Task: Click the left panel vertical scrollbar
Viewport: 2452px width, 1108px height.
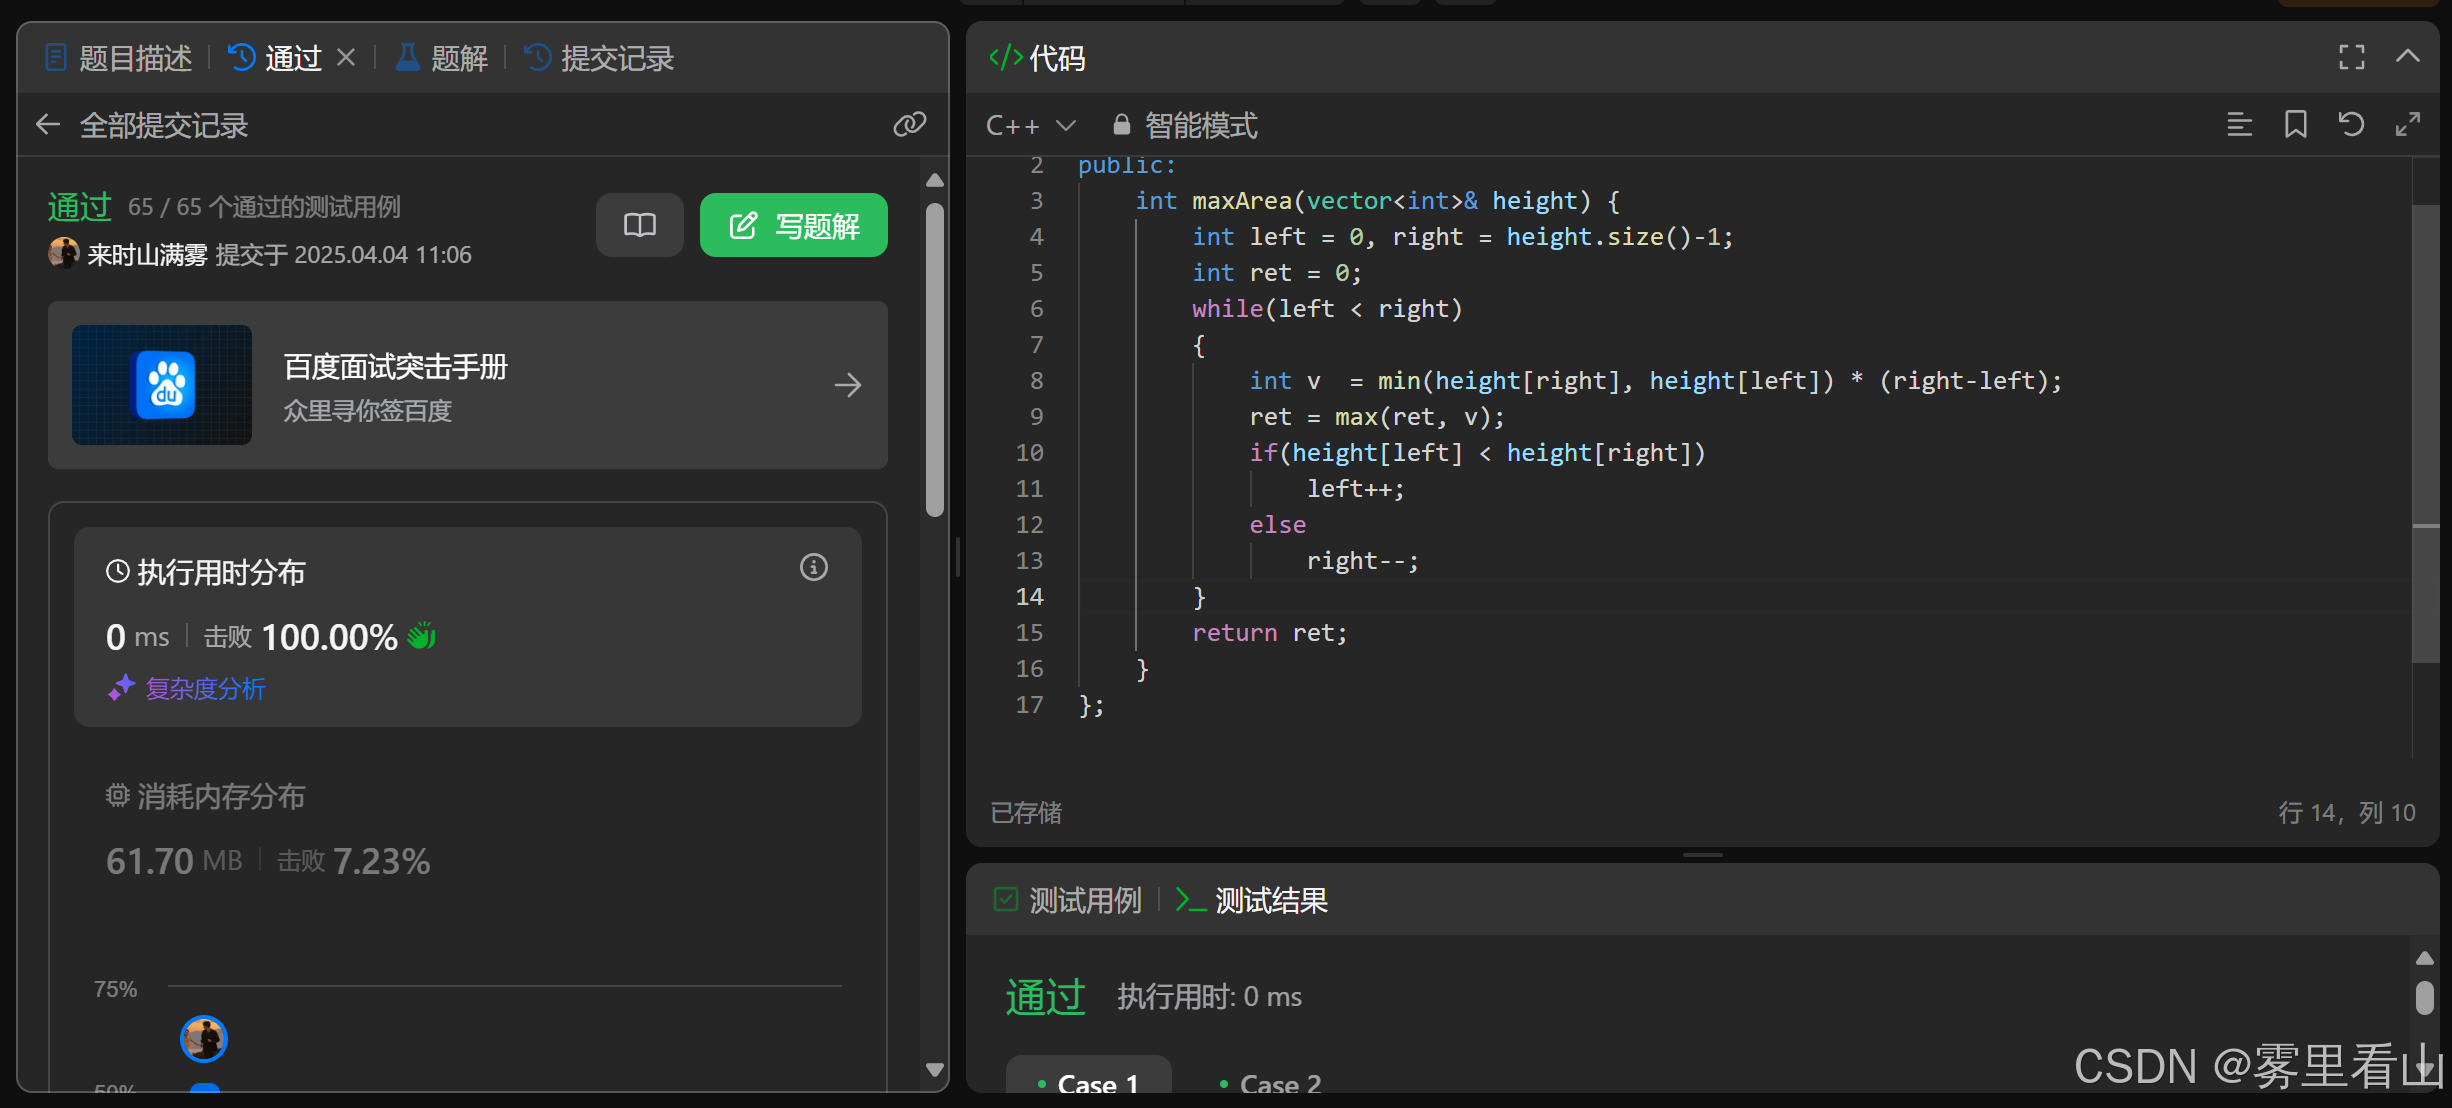Action: (935, 360)
